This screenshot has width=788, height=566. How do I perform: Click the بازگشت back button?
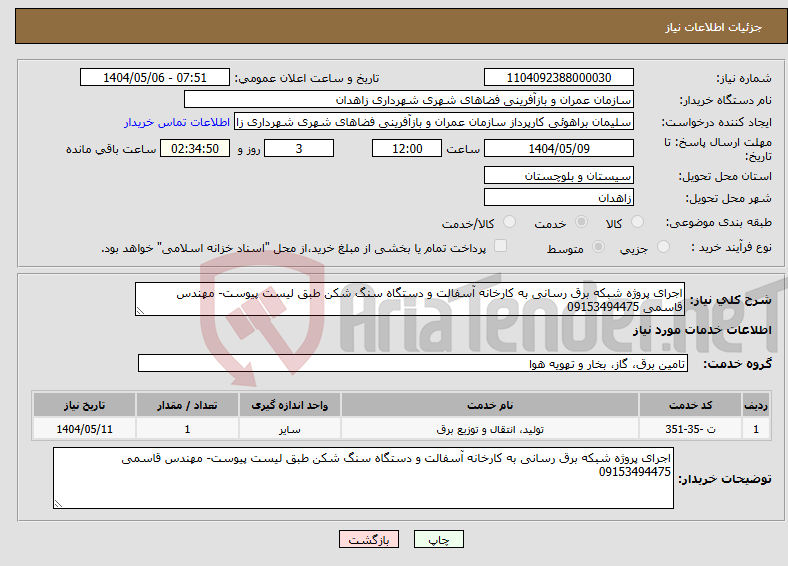(369, 539)
